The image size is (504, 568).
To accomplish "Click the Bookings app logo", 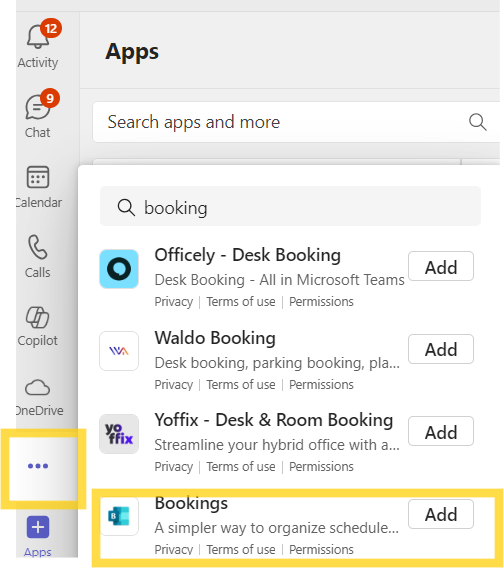I will click(119, 516).
